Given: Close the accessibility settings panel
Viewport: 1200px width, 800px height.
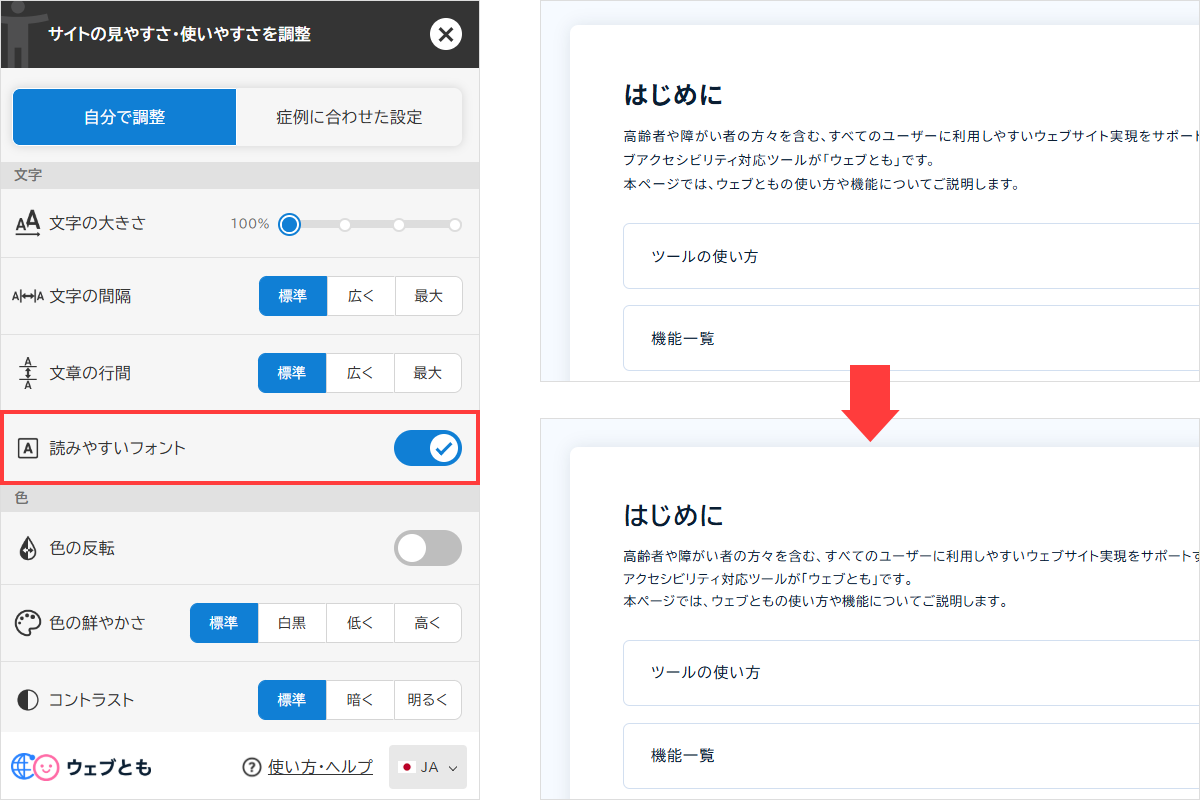Looking at the screenshot, I should (445, 35).
